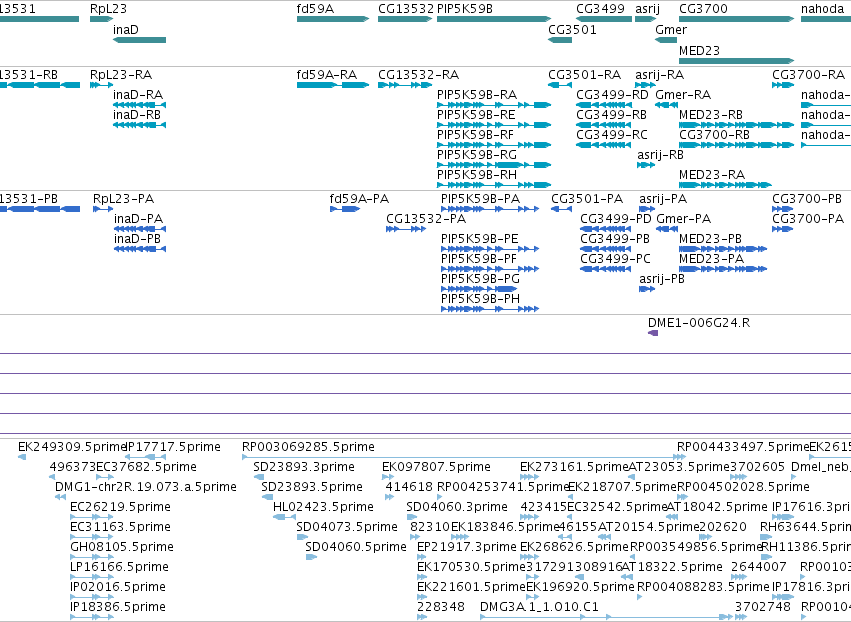
Task: Select the CG3700-PA protein label
Action: coord(808,219)
